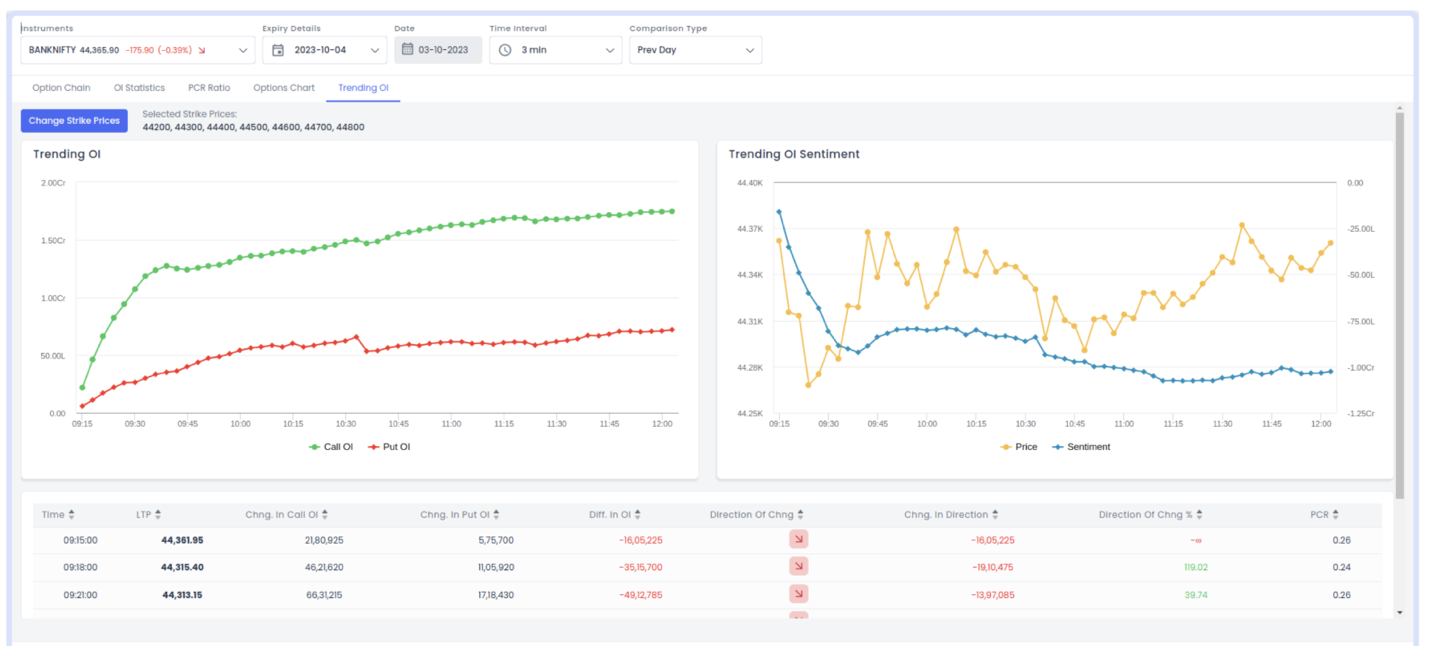Click the calendar icon in Expiry Details
This screenshot has width=1431, height=646.
click(x=278, y=50)
